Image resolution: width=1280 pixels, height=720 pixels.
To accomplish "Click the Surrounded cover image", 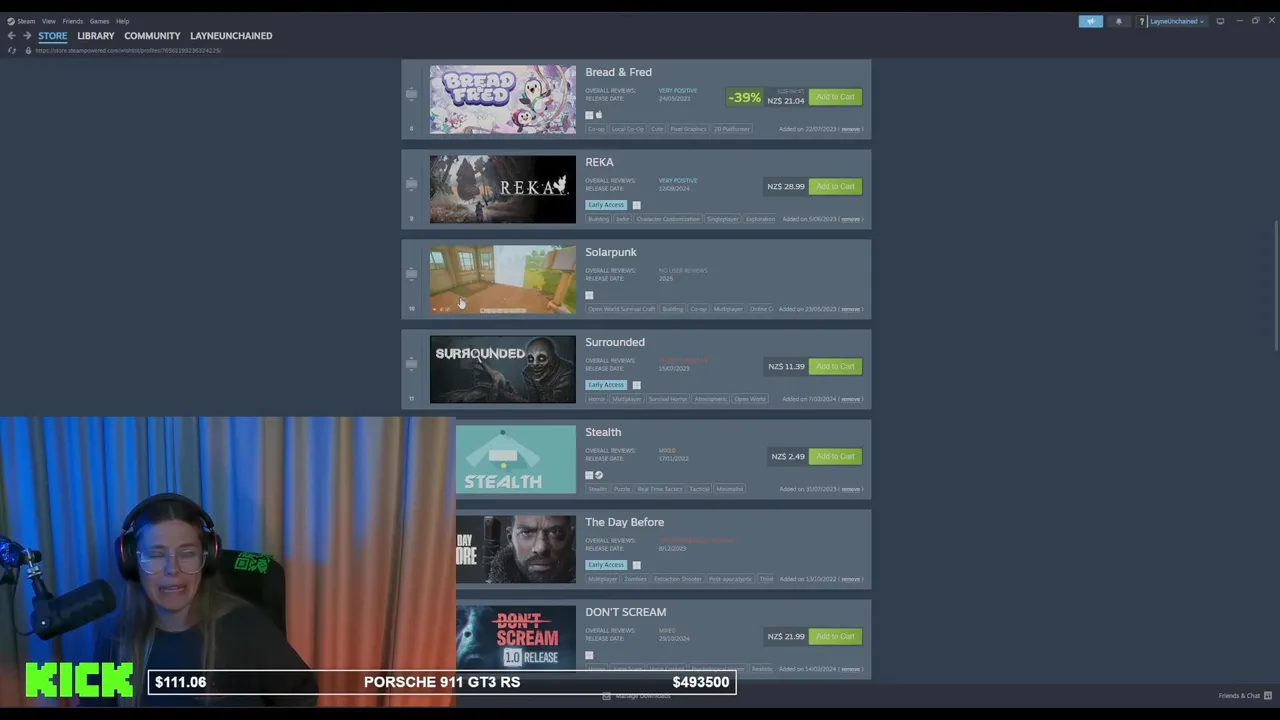I will click(x=503, y=369).
